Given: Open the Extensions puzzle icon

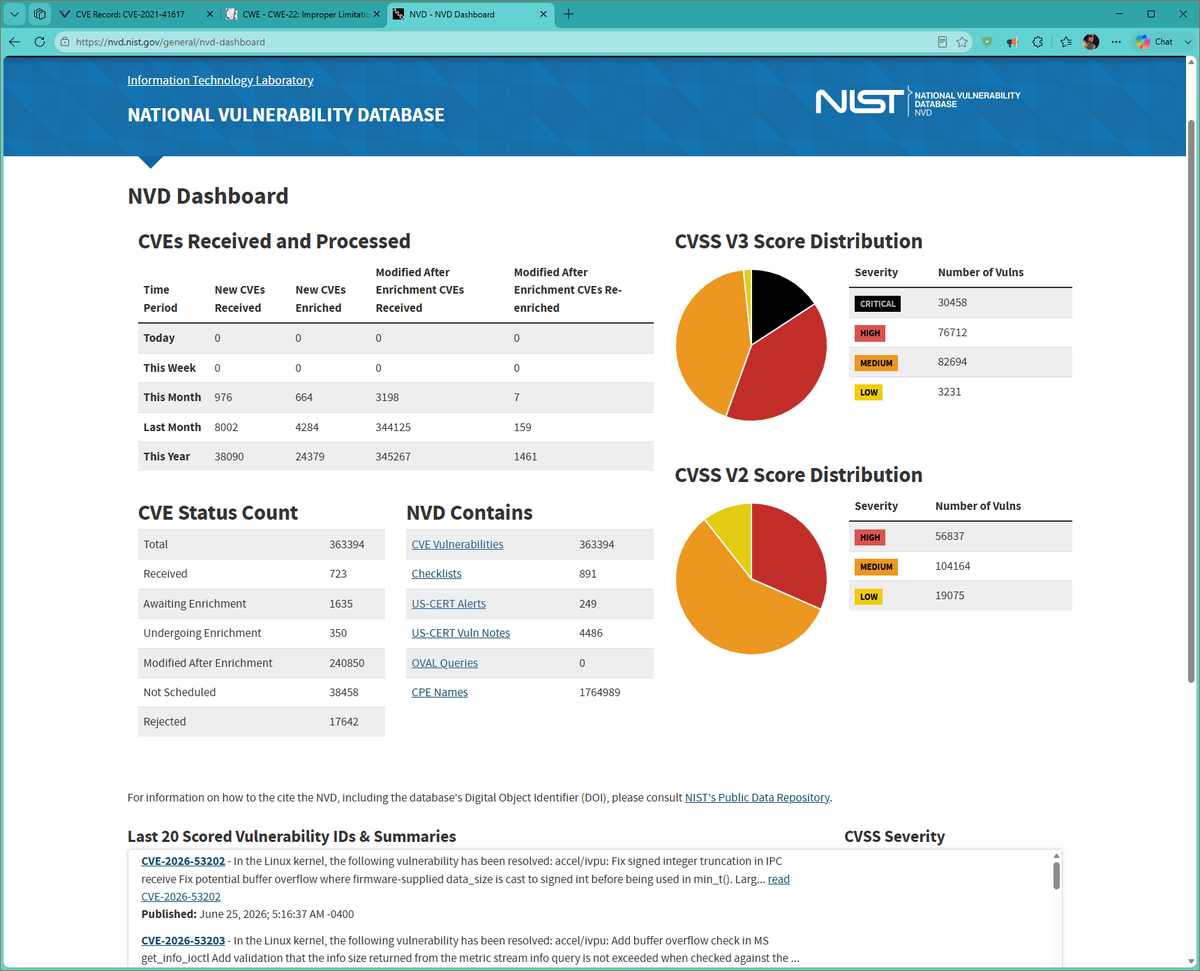Looking at the screenshot, I should point(1038,42).
